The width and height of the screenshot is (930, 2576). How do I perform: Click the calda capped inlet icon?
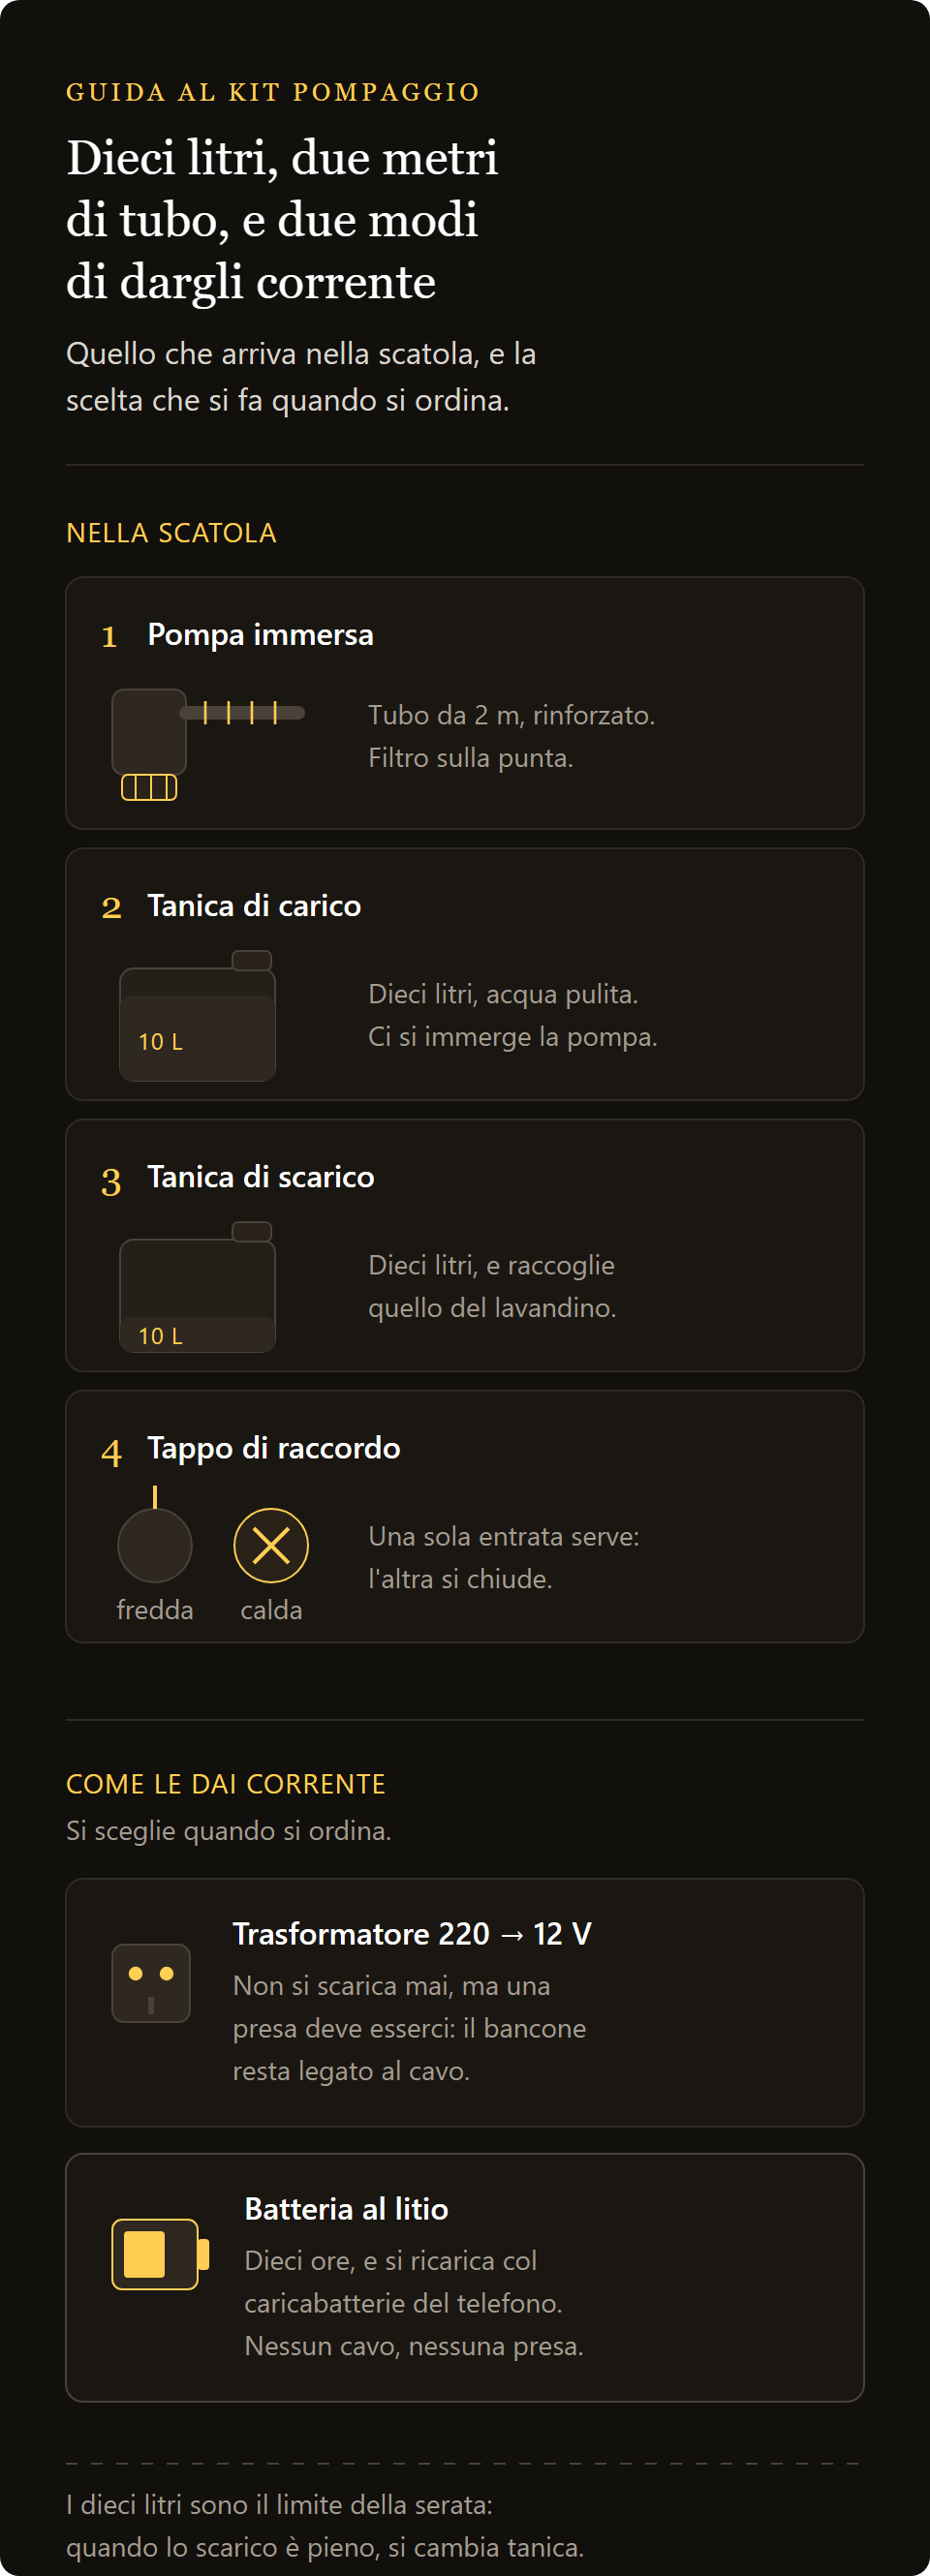coord(271,1545)
